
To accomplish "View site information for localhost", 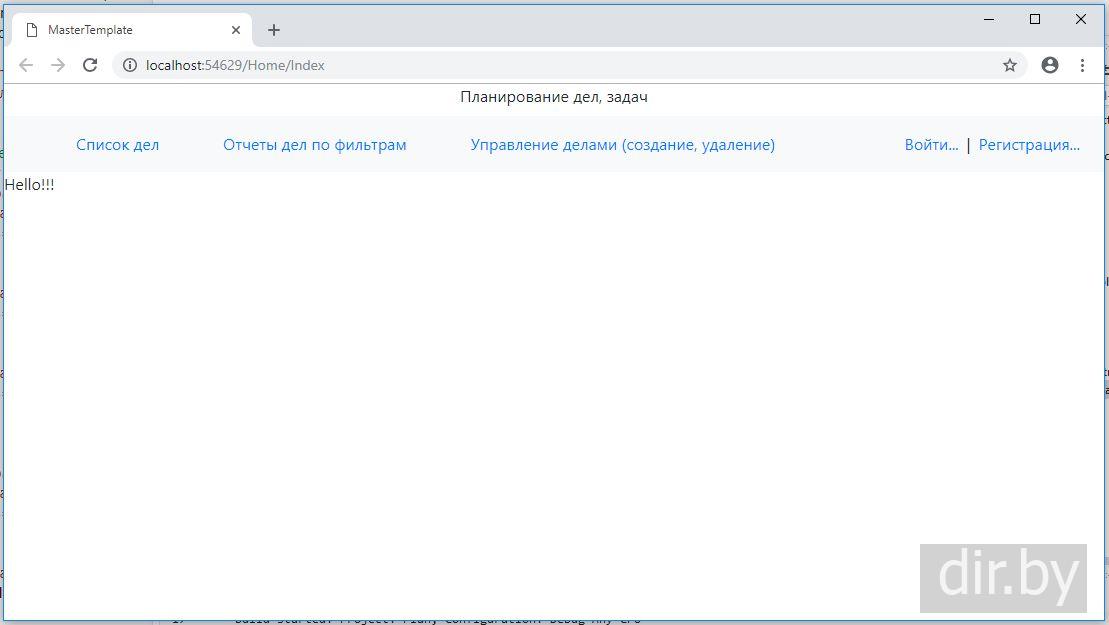I will [x=129, y=65].
